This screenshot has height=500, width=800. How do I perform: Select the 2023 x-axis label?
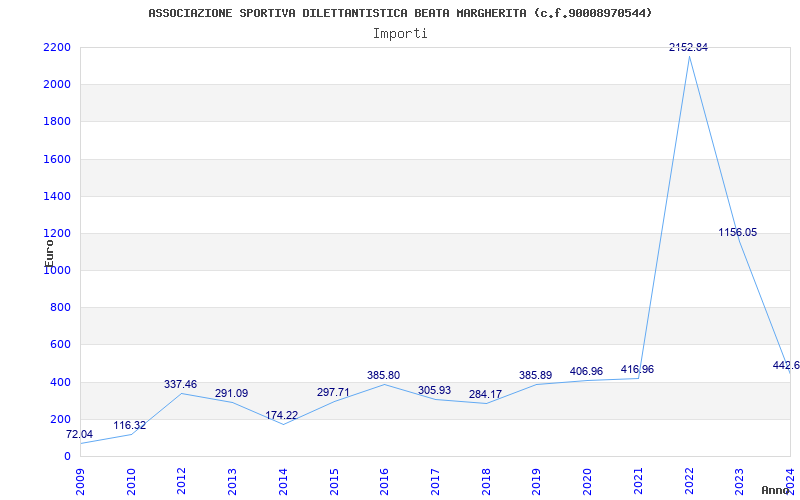pos(740,482)
